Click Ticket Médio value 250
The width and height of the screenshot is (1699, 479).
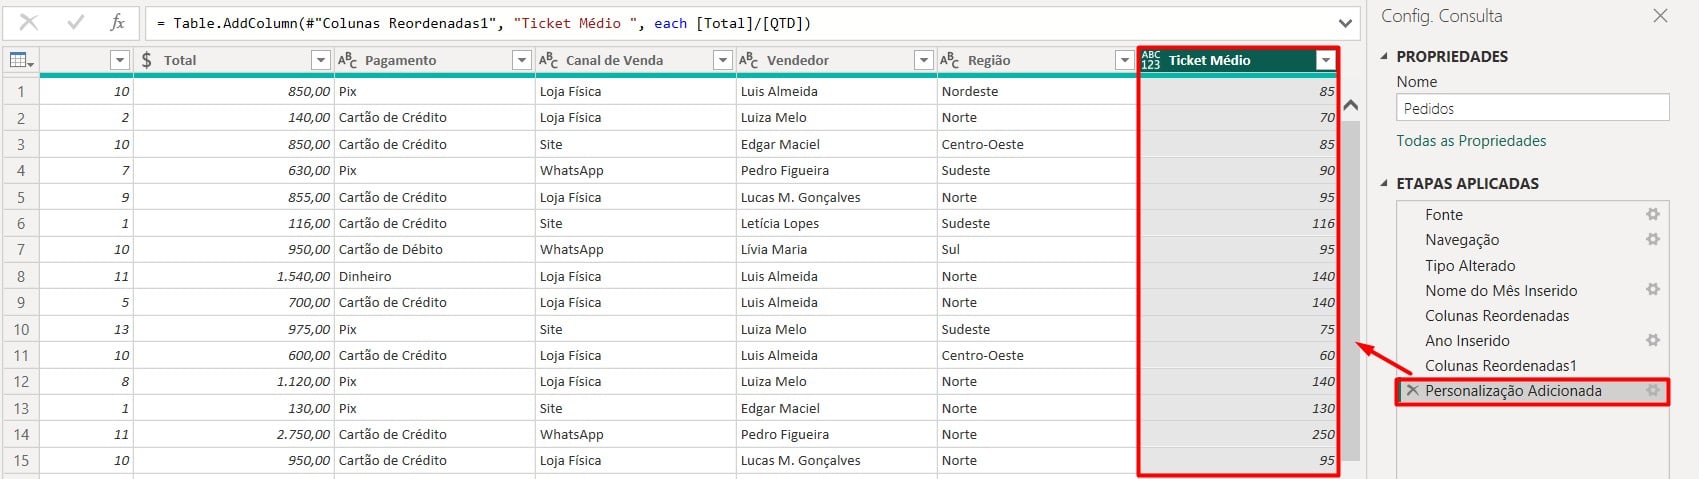pos(1238,435)
